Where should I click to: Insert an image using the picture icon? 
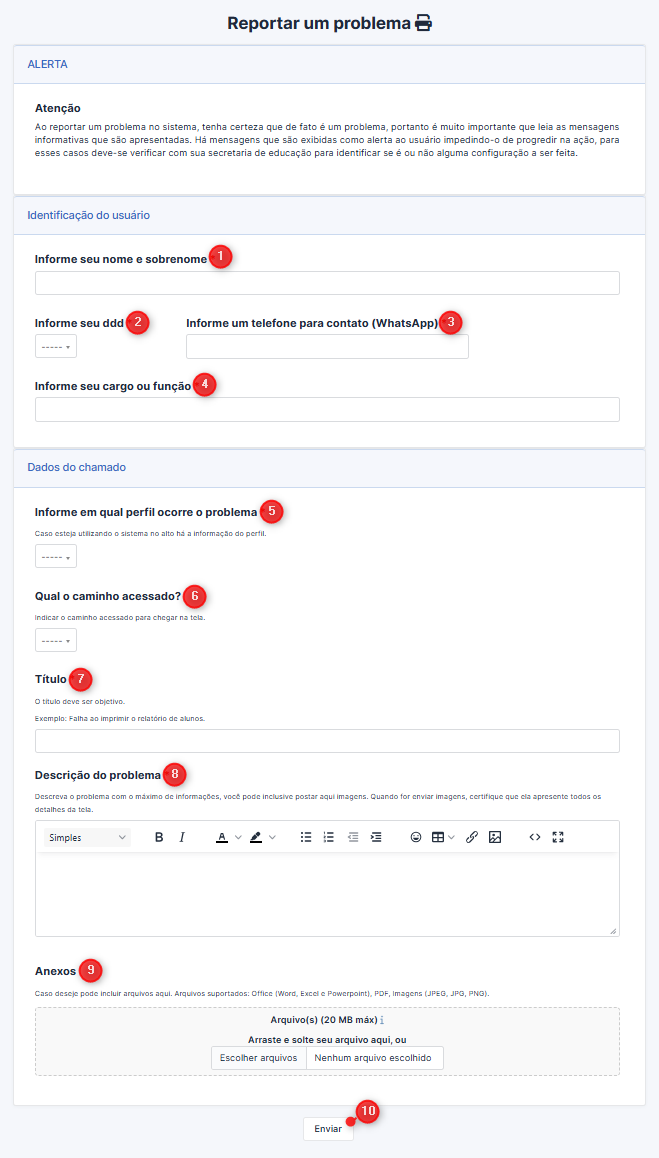pos(496,837)
